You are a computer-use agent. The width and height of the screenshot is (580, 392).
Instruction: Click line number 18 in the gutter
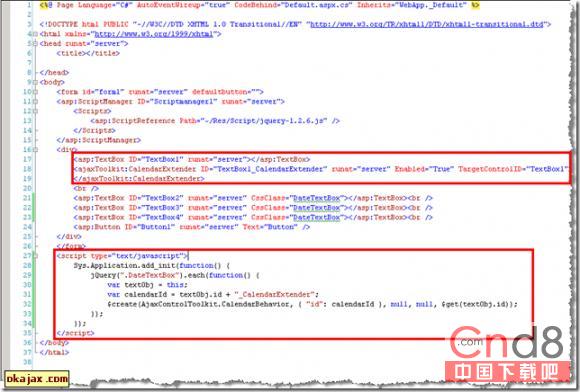pyautogui.click(x=27, y=169)
